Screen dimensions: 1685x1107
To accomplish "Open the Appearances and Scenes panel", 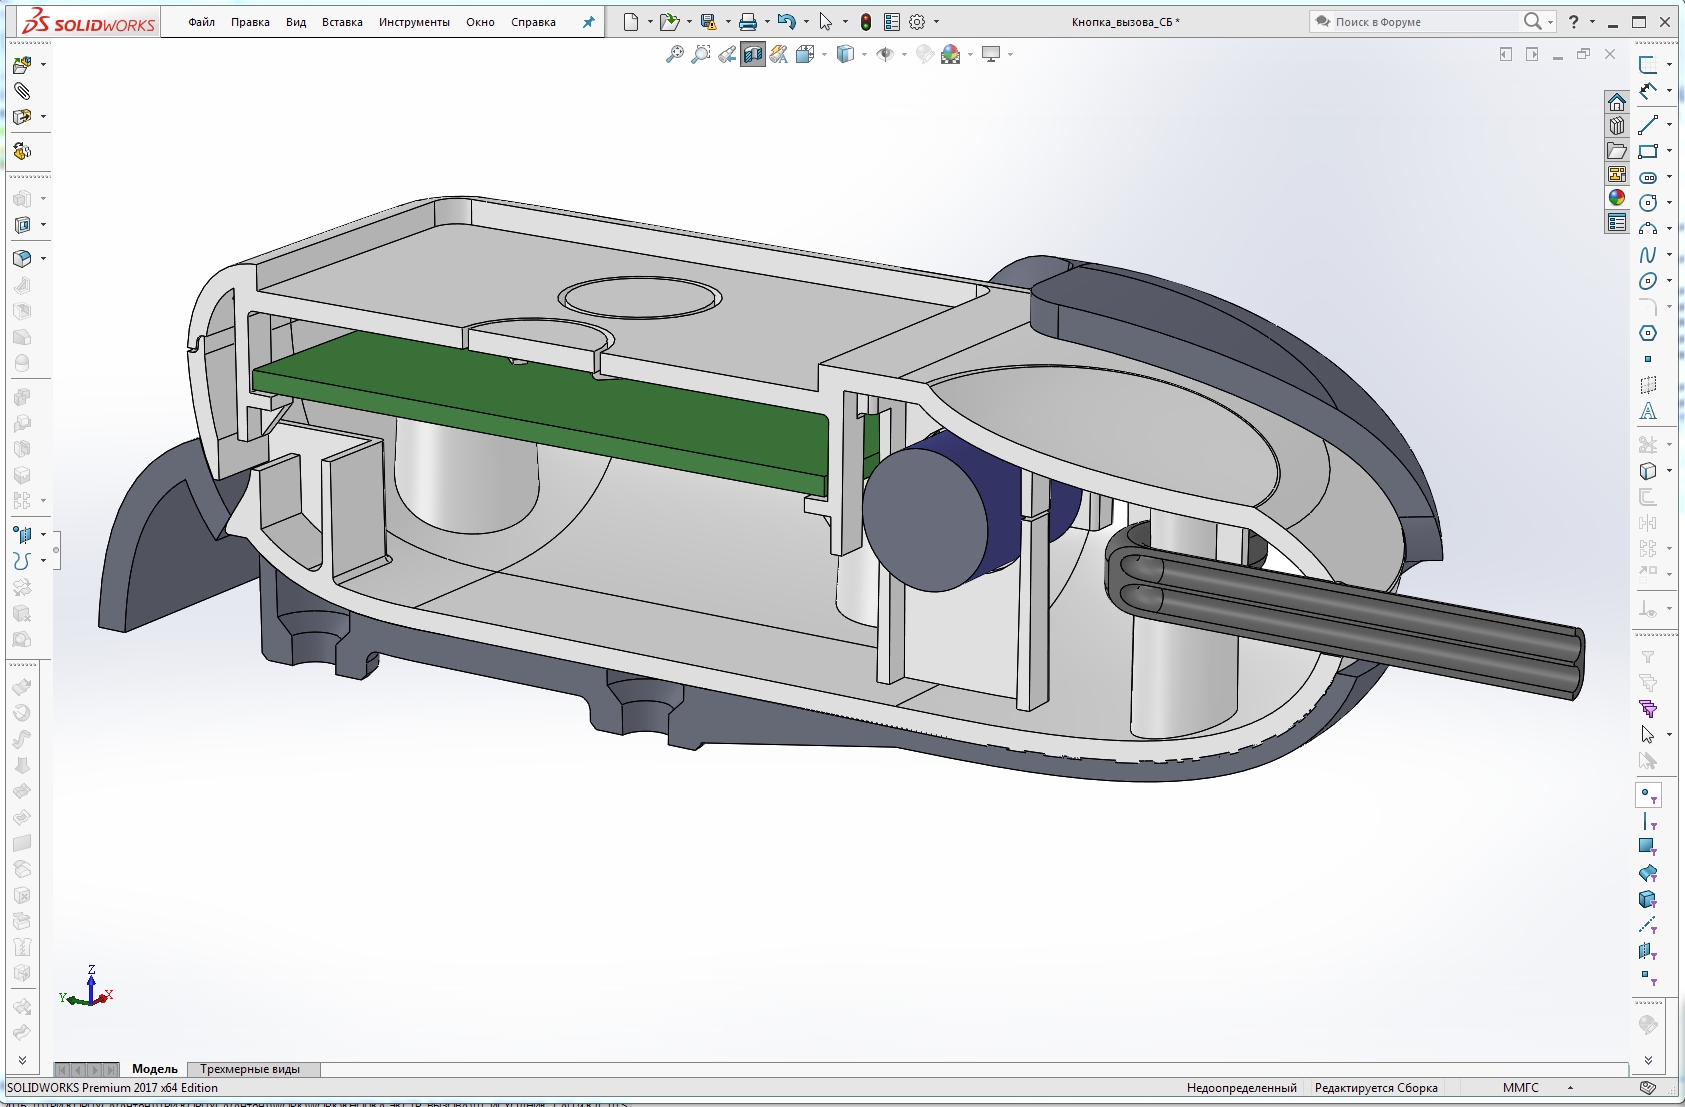I will pyautogui.click(x=1618, y=196).
